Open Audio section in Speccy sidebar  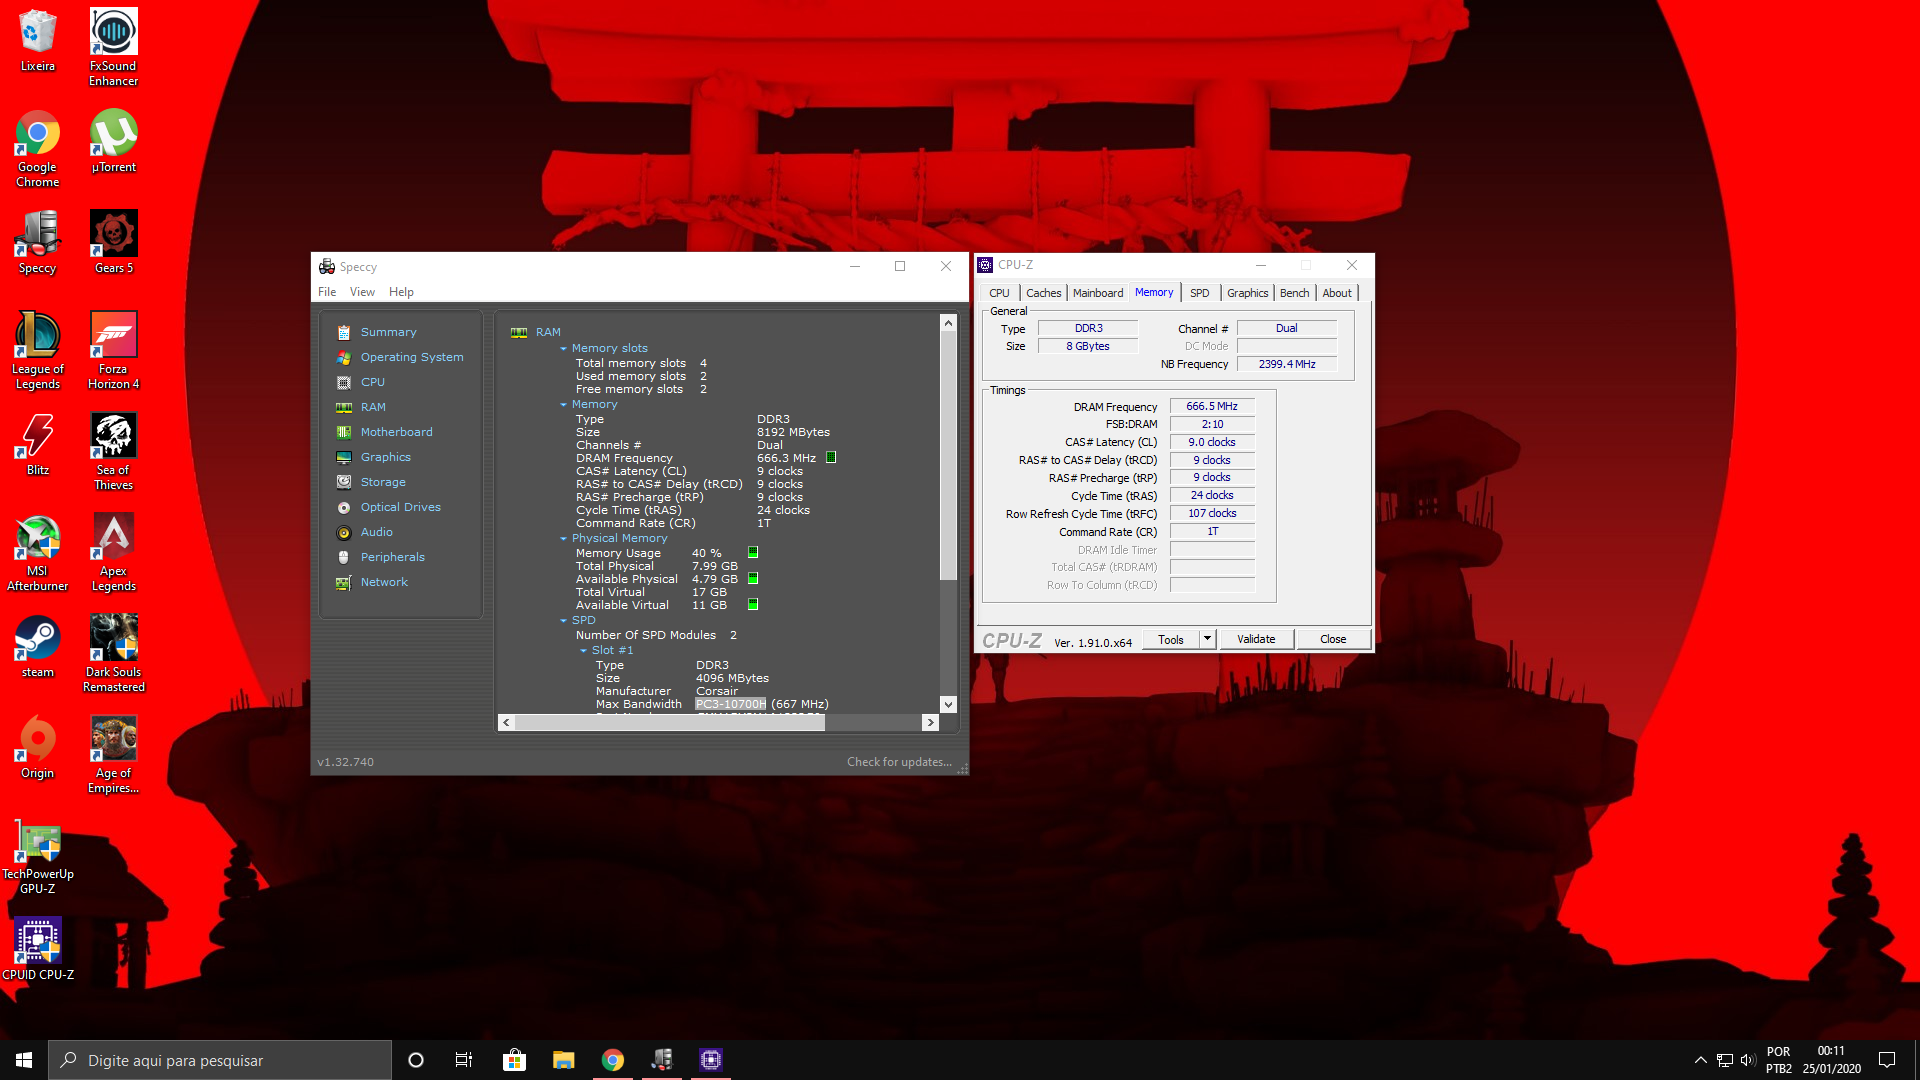pyautogui.click(x=376, y=532)
